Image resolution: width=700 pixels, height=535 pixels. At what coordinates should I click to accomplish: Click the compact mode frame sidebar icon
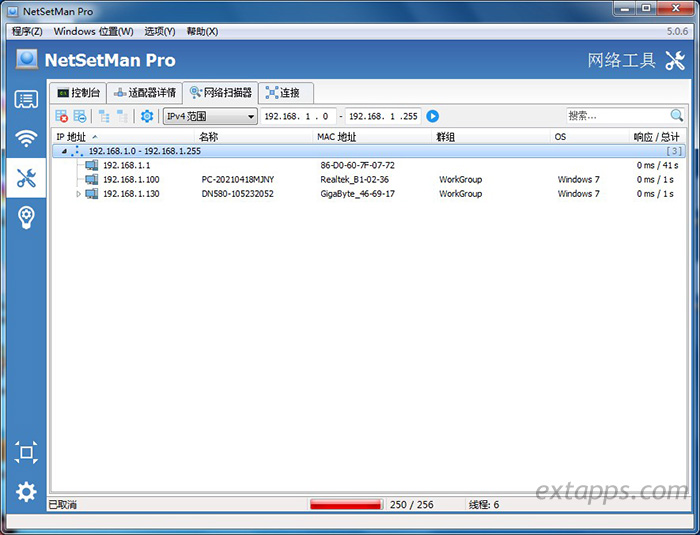point(26,452)
